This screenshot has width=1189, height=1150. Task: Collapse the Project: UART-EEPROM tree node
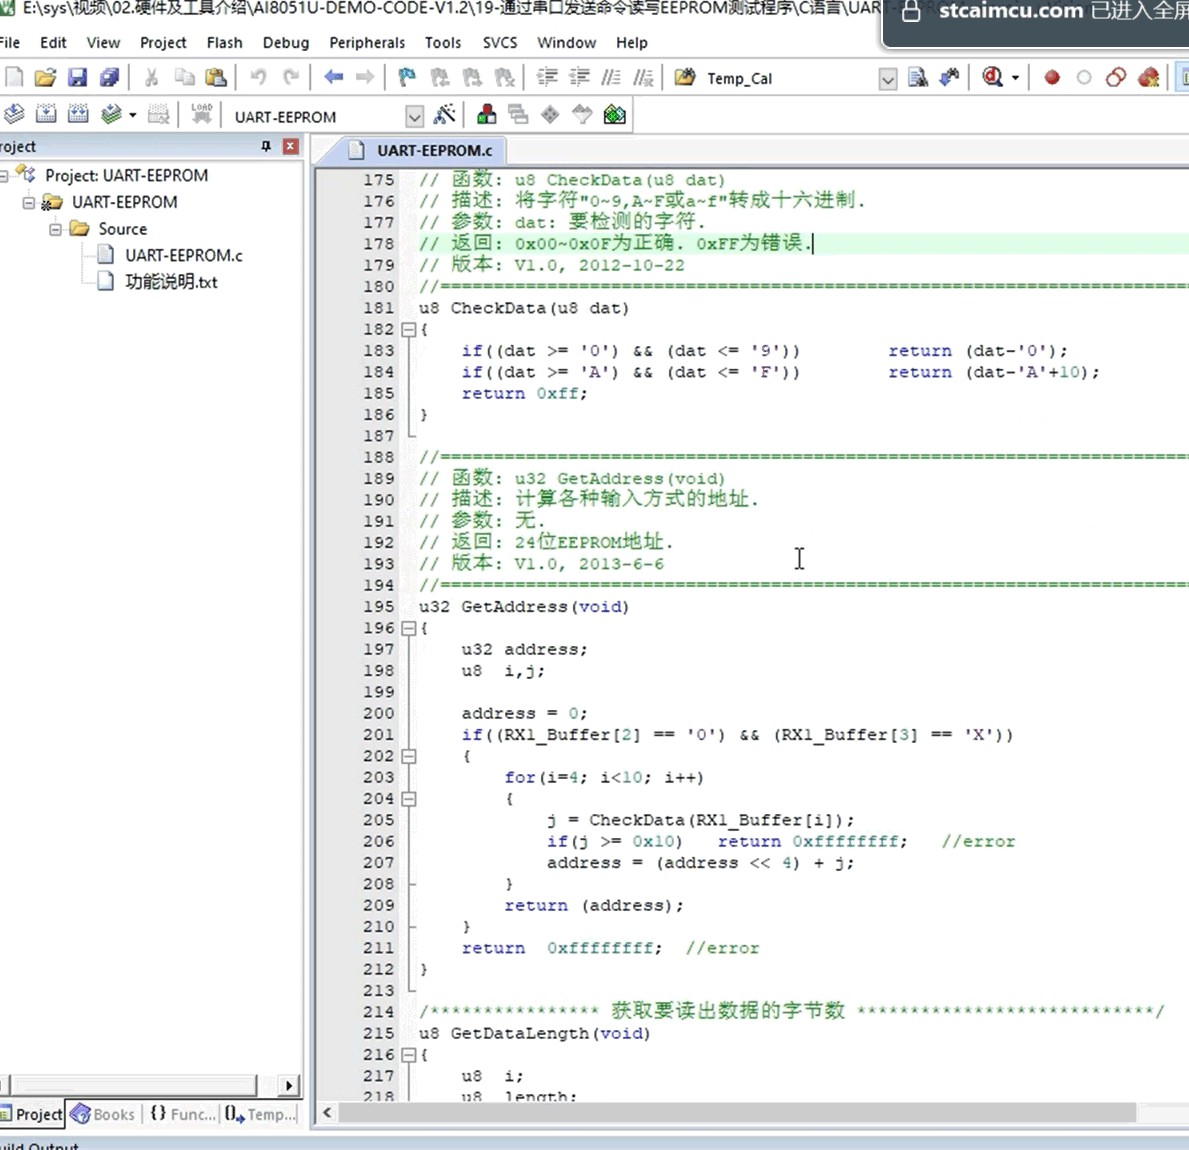click(x=5, y=176)
